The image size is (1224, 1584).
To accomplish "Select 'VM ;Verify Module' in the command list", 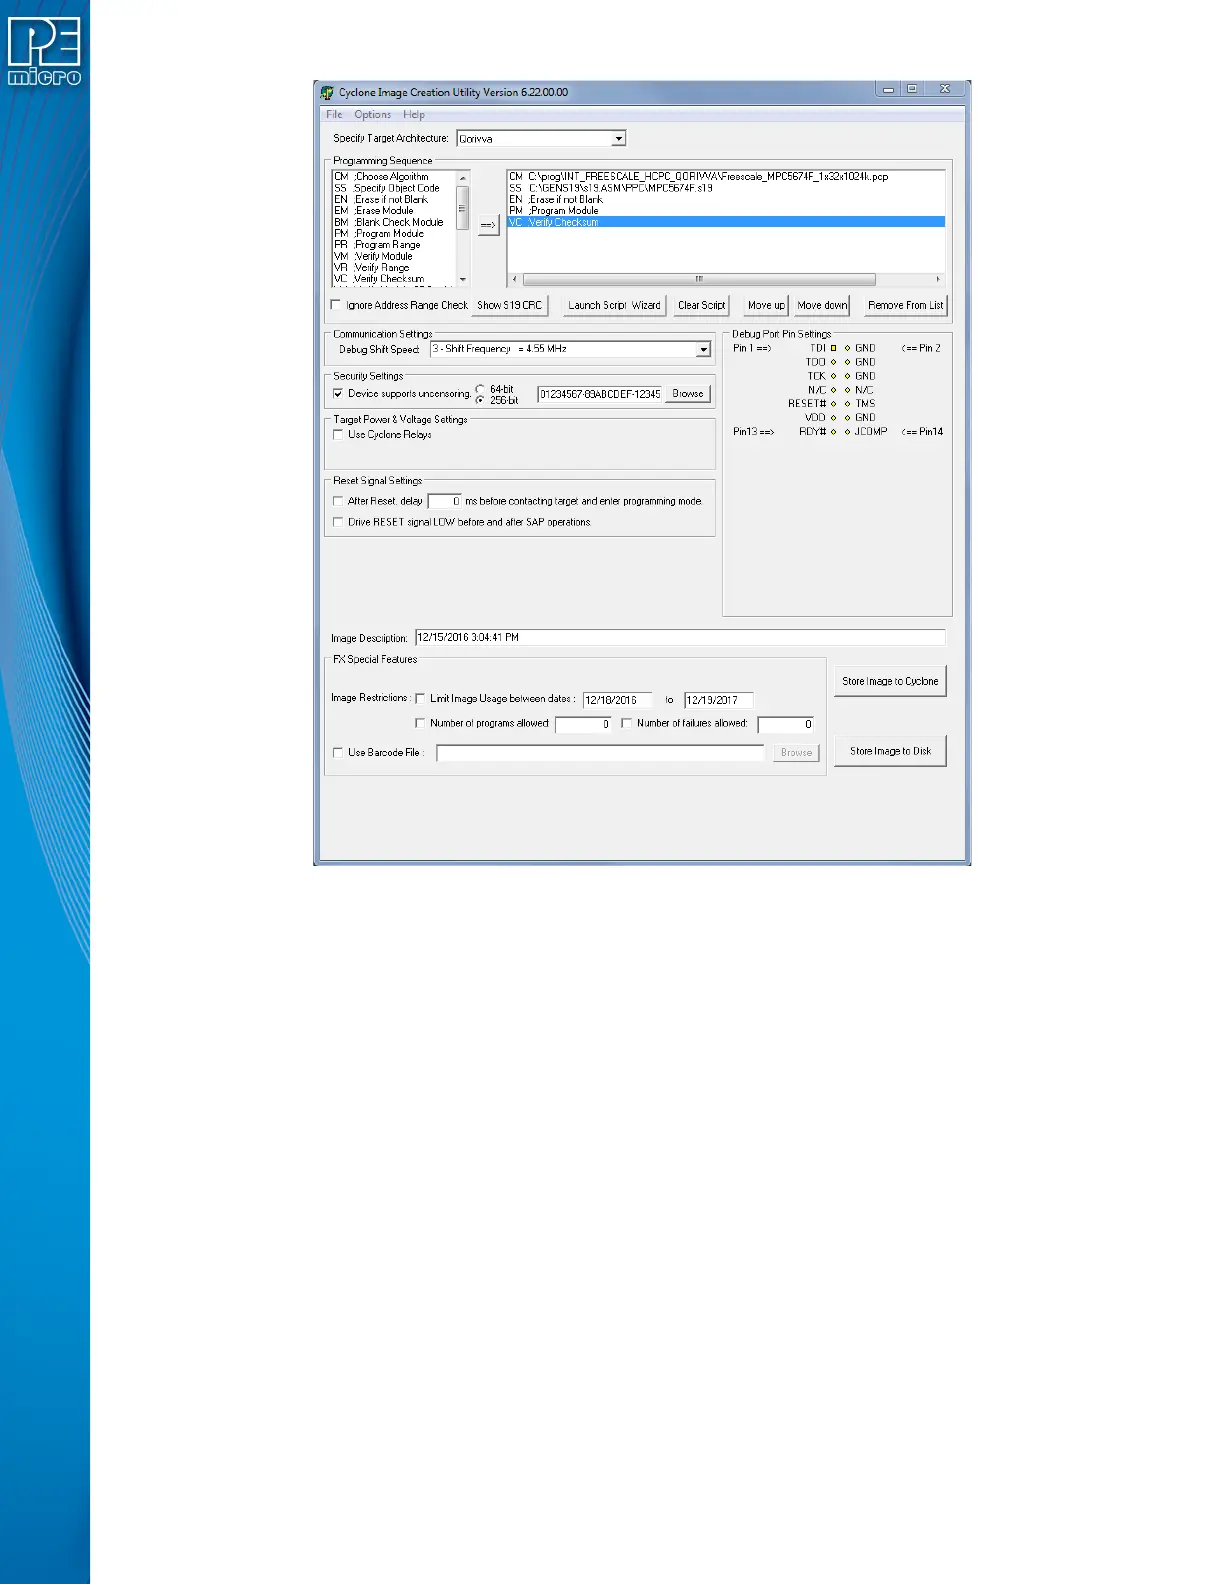I will (x=394, y=257).
